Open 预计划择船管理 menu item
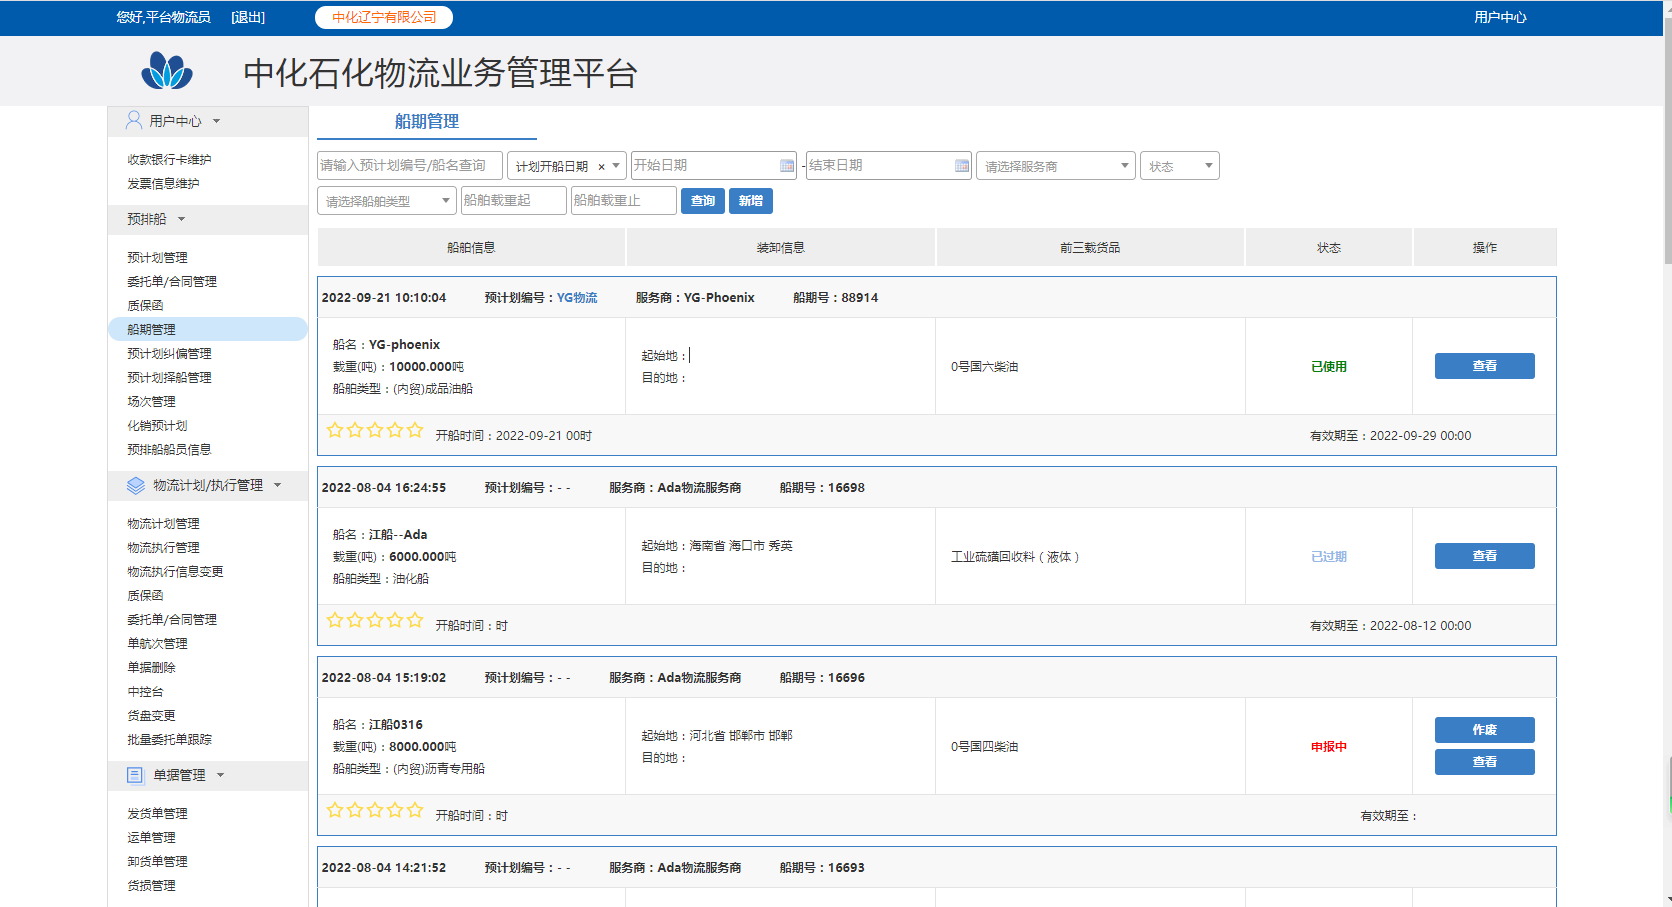The image size is (1672, 907). 169,377
